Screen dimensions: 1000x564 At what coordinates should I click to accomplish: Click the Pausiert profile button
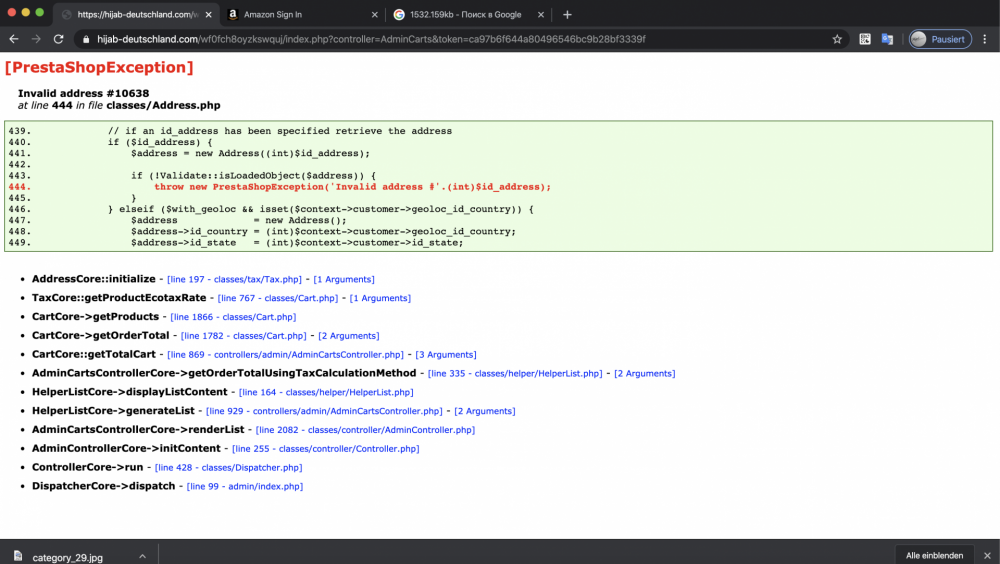[x=940, y=39]
